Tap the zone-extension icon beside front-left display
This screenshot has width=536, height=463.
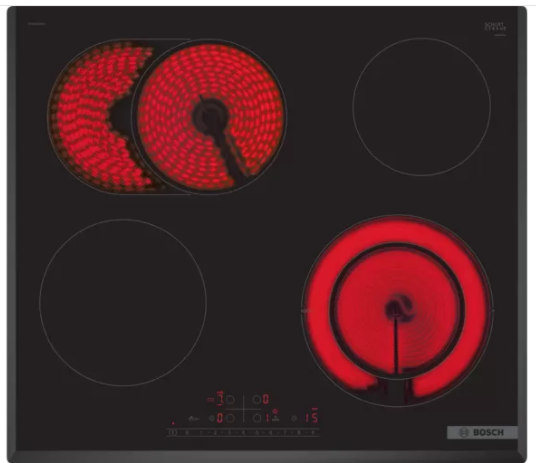[x=212, y=418]
